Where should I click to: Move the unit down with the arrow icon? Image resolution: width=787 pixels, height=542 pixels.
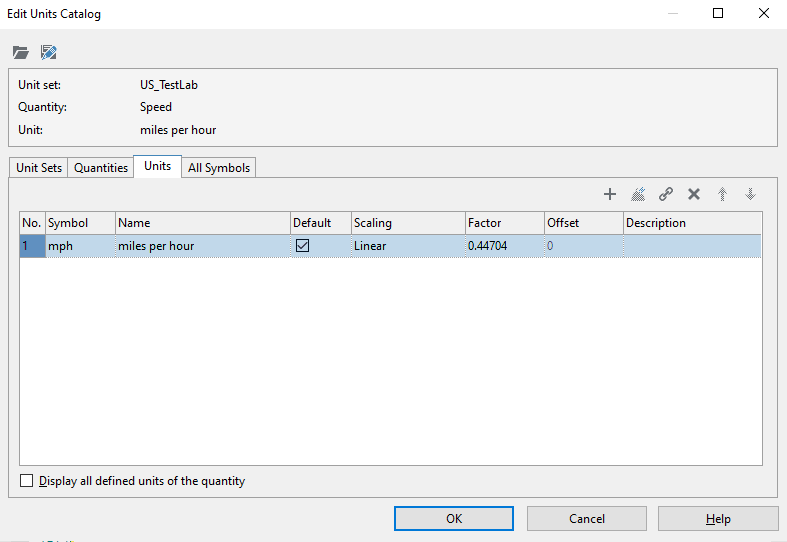coord(750,194)
